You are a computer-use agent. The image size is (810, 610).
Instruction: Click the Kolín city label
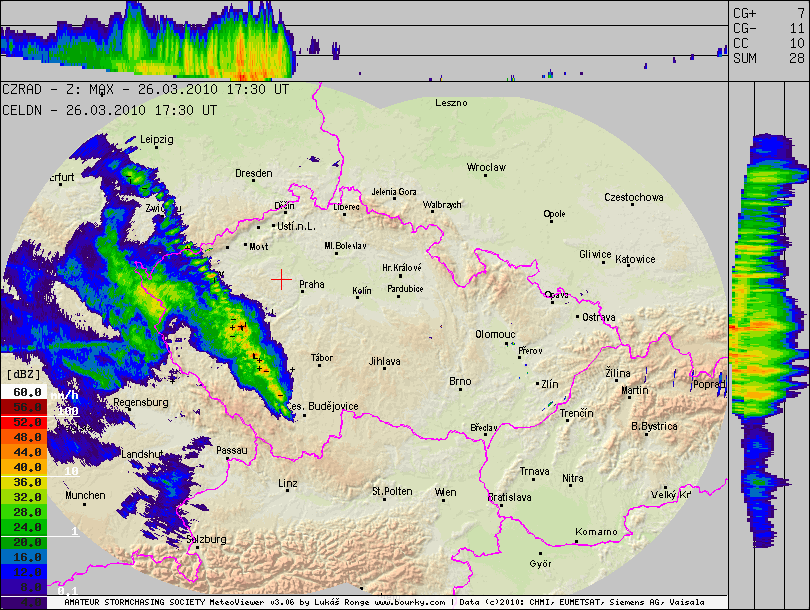click(362, 291)
